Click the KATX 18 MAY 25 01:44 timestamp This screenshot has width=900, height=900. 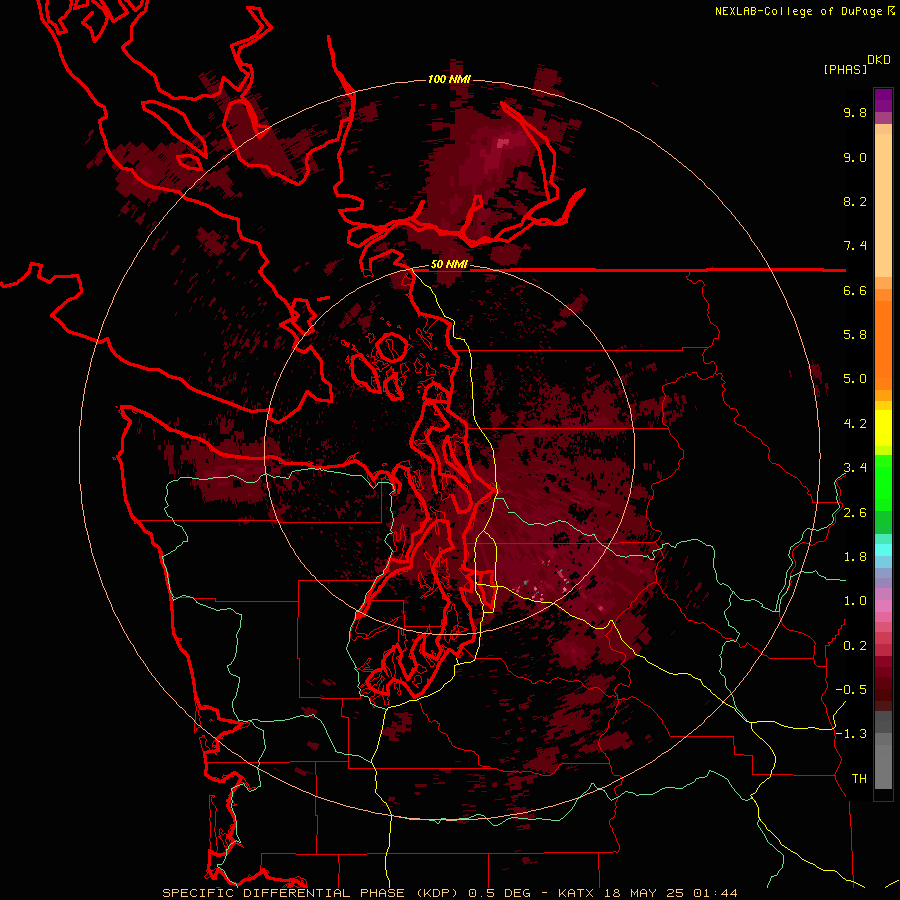pyautogui.click(x=647, y=893)
